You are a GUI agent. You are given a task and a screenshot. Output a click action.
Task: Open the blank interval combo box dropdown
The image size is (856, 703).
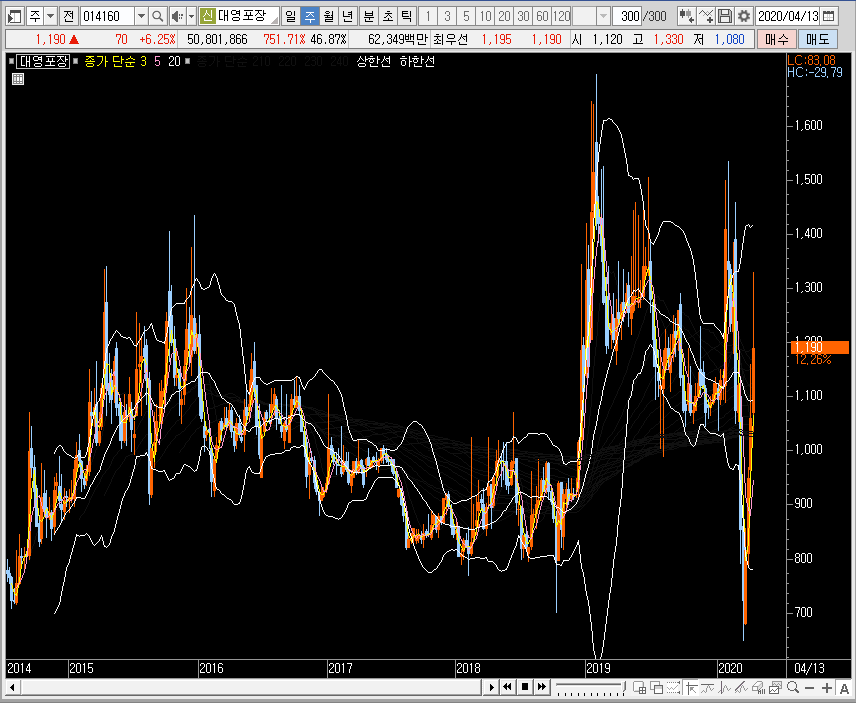tap(603, 16)
